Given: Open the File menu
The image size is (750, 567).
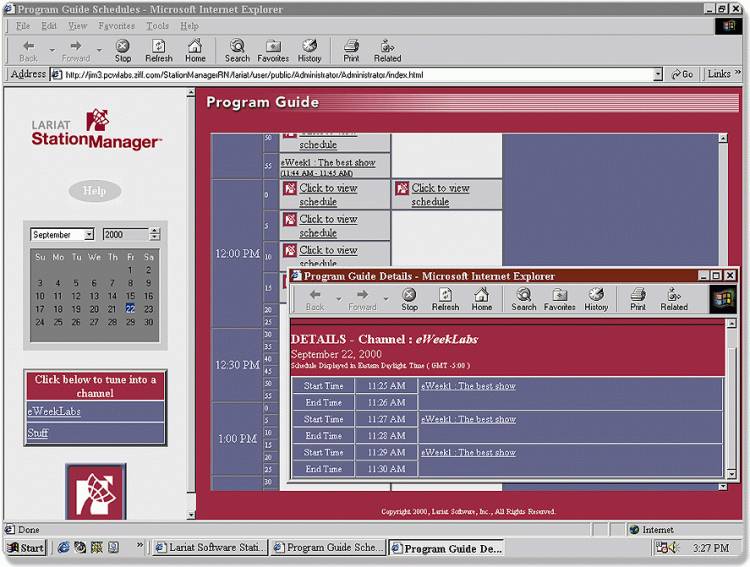Looking at the screenshot, I should tap(23, 26).
